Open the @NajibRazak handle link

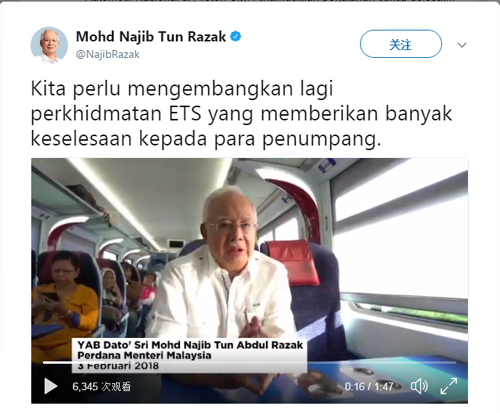pos(108,54)
